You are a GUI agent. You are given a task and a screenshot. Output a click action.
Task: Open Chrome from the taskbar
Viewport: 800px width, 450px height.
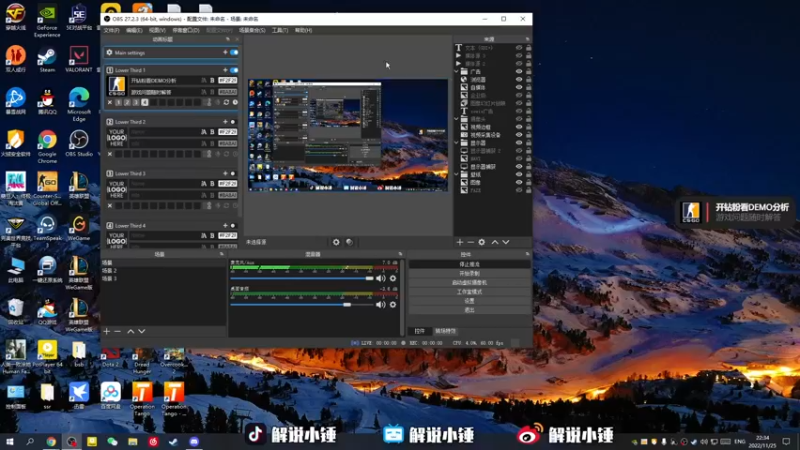[x=51, y=441]
